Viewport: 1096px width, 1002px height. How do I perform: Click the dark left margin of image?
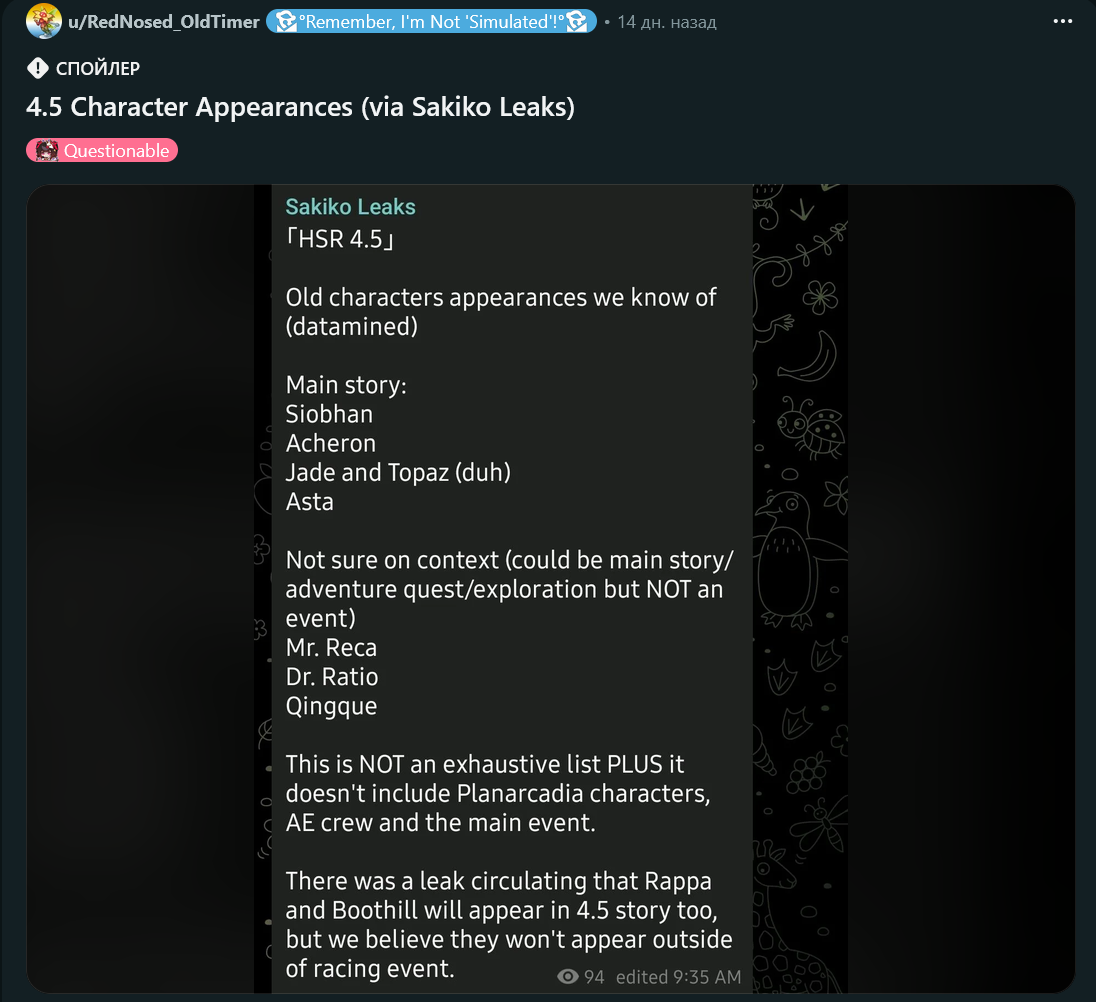coord(140,588)
